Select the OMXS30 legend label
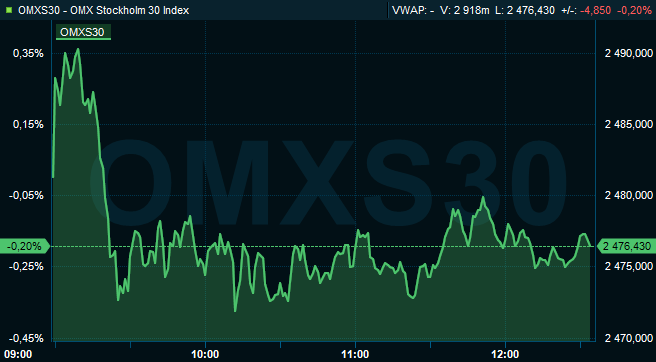This screenshot has height=362, width=656. [83, 32]
